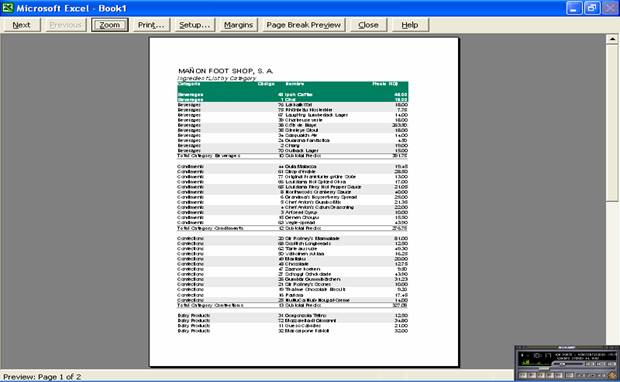620x382 pixels.
Task: Click the Winamp previous track button
Action: pos(523,375)
